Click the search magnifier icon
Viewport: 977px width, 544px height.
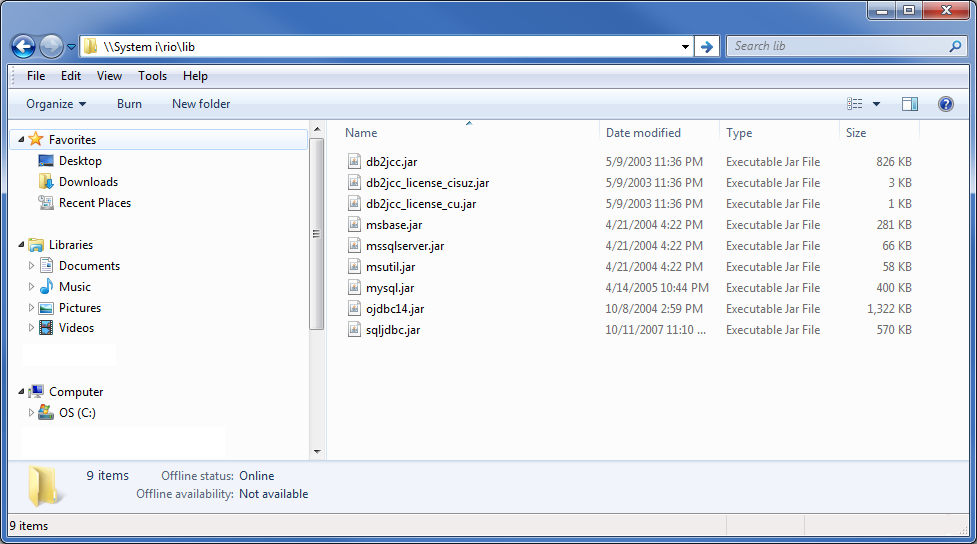(955, 46)
